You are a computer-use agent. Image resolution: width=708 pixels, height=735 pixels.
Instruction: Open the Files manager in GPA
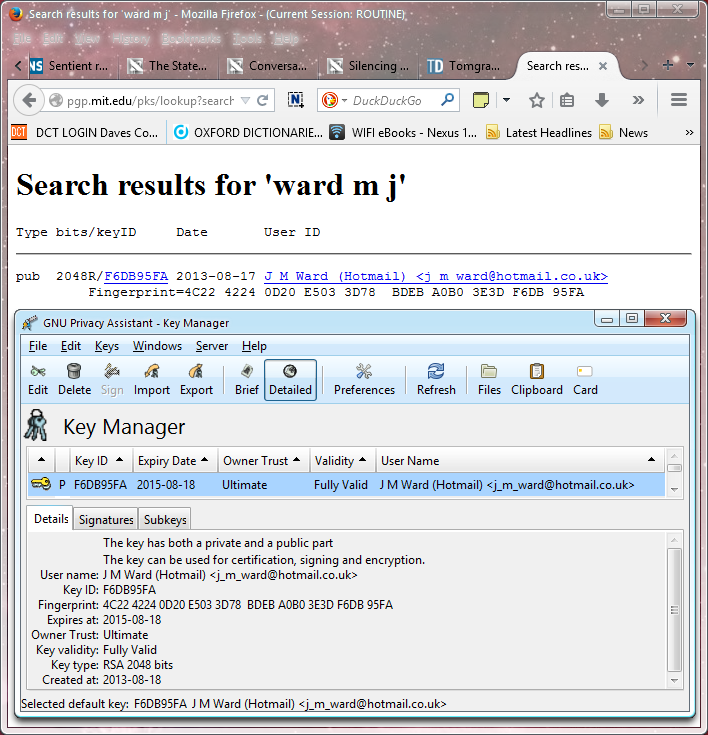[x=489, y=380]
